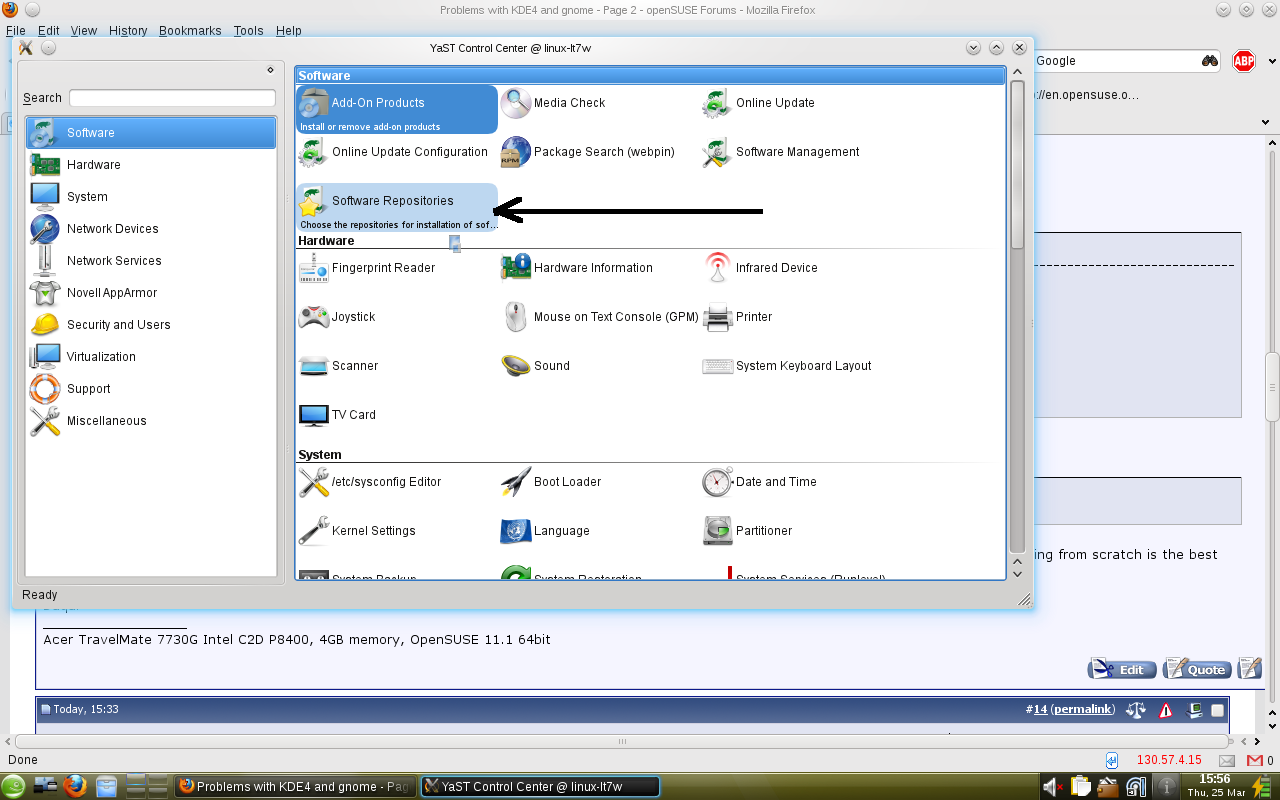Open the Boot Loader module
Viewport: 1280px width, 800px height.
click(551, 482)
